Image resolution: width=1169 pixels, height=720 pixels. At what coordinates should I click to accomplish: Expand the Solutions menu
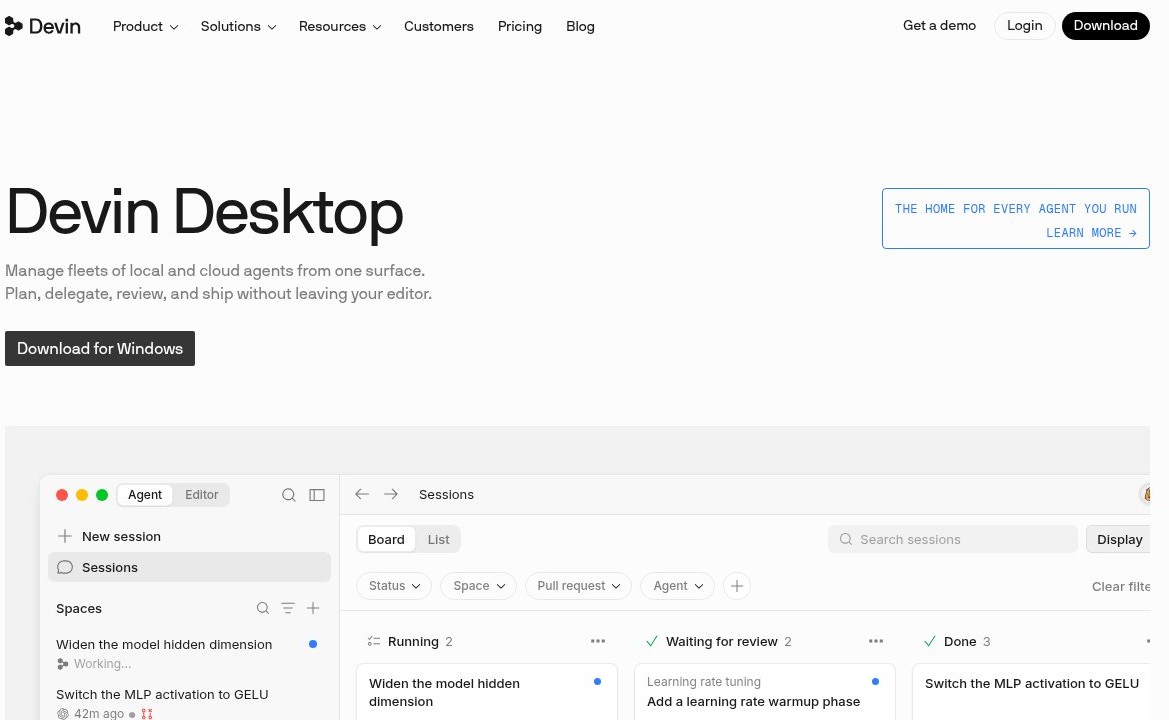[239, 26]
